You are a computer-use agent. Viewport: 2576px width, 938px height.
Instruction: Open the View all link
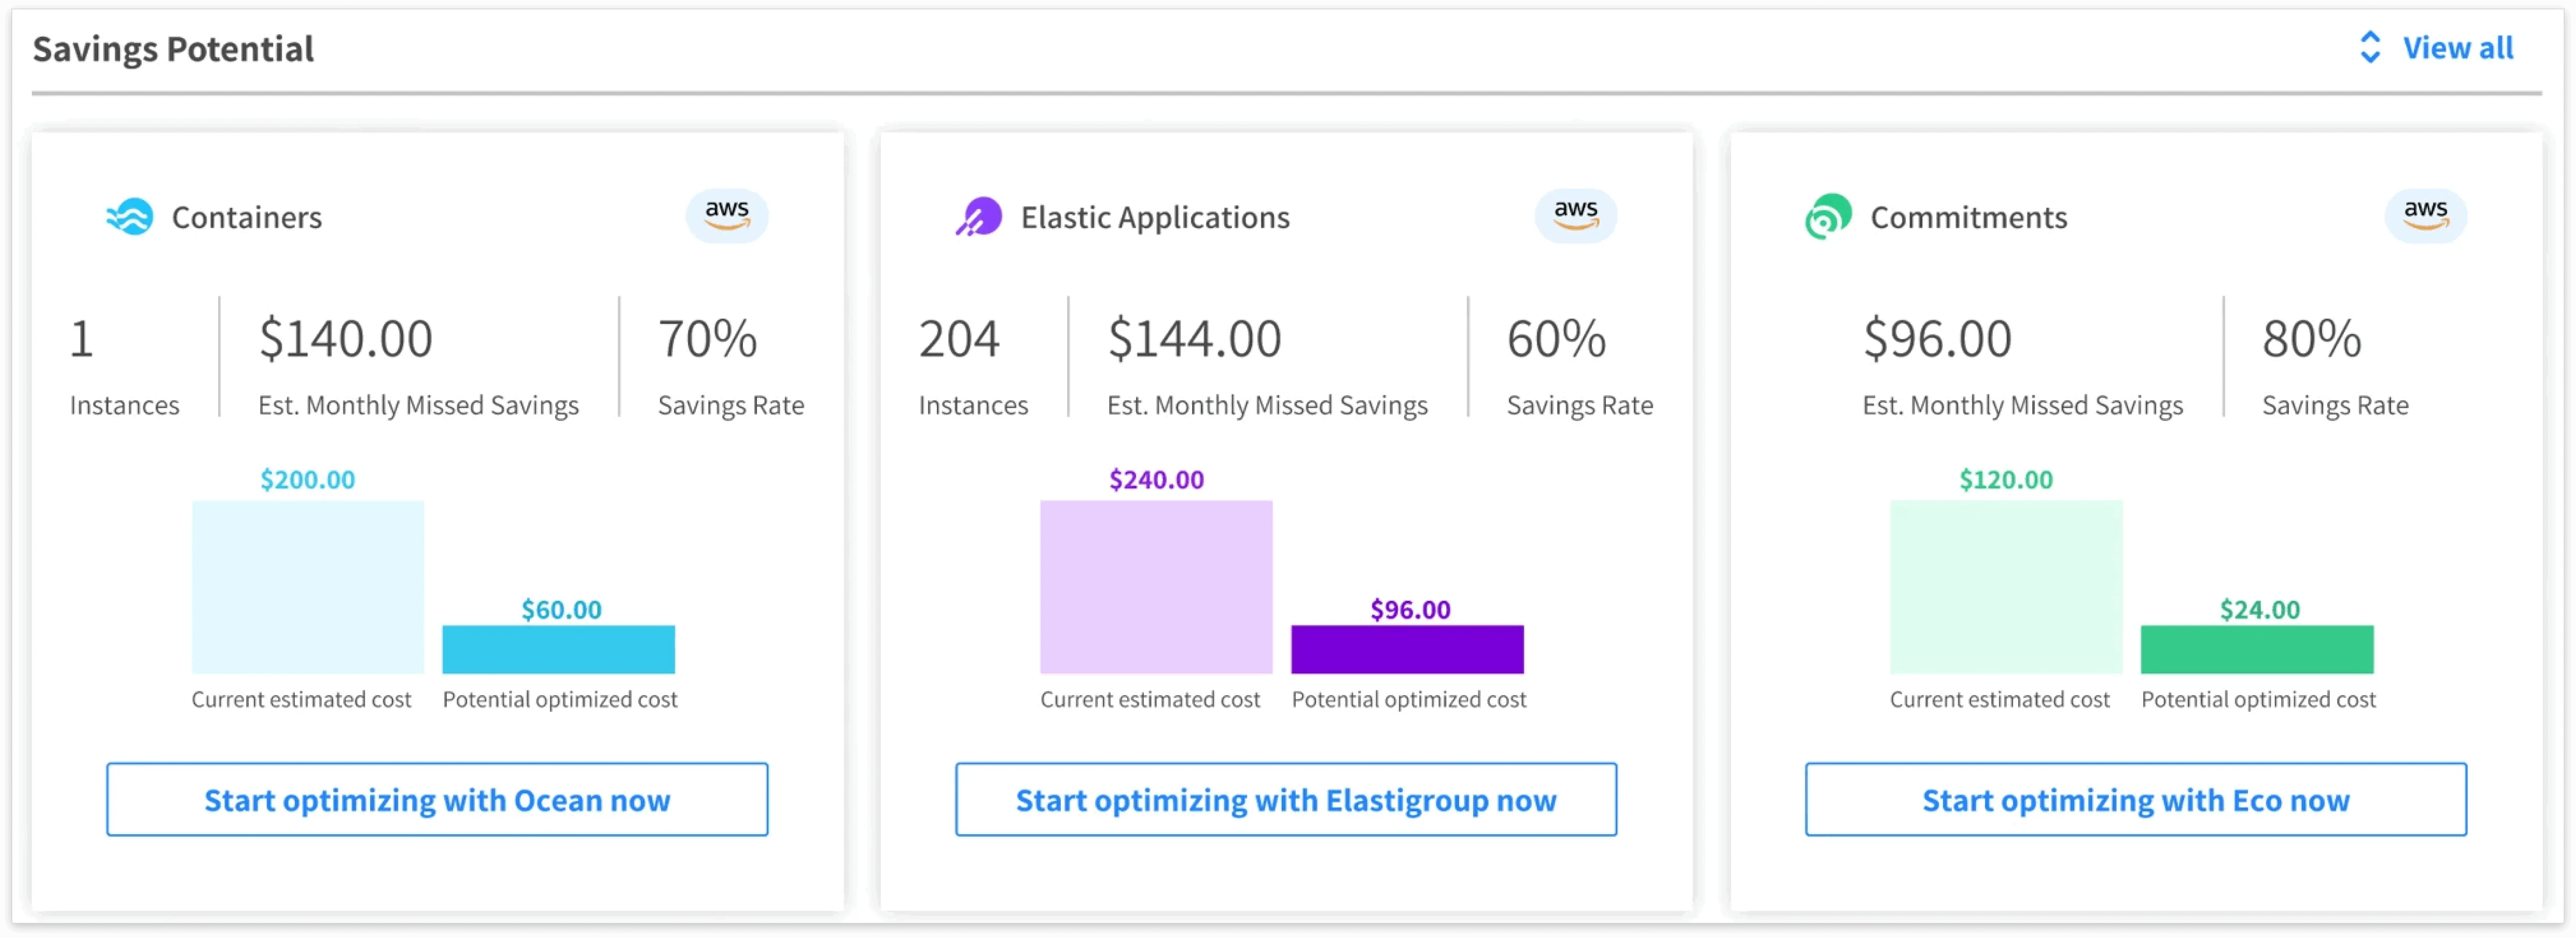[2458, 48]
